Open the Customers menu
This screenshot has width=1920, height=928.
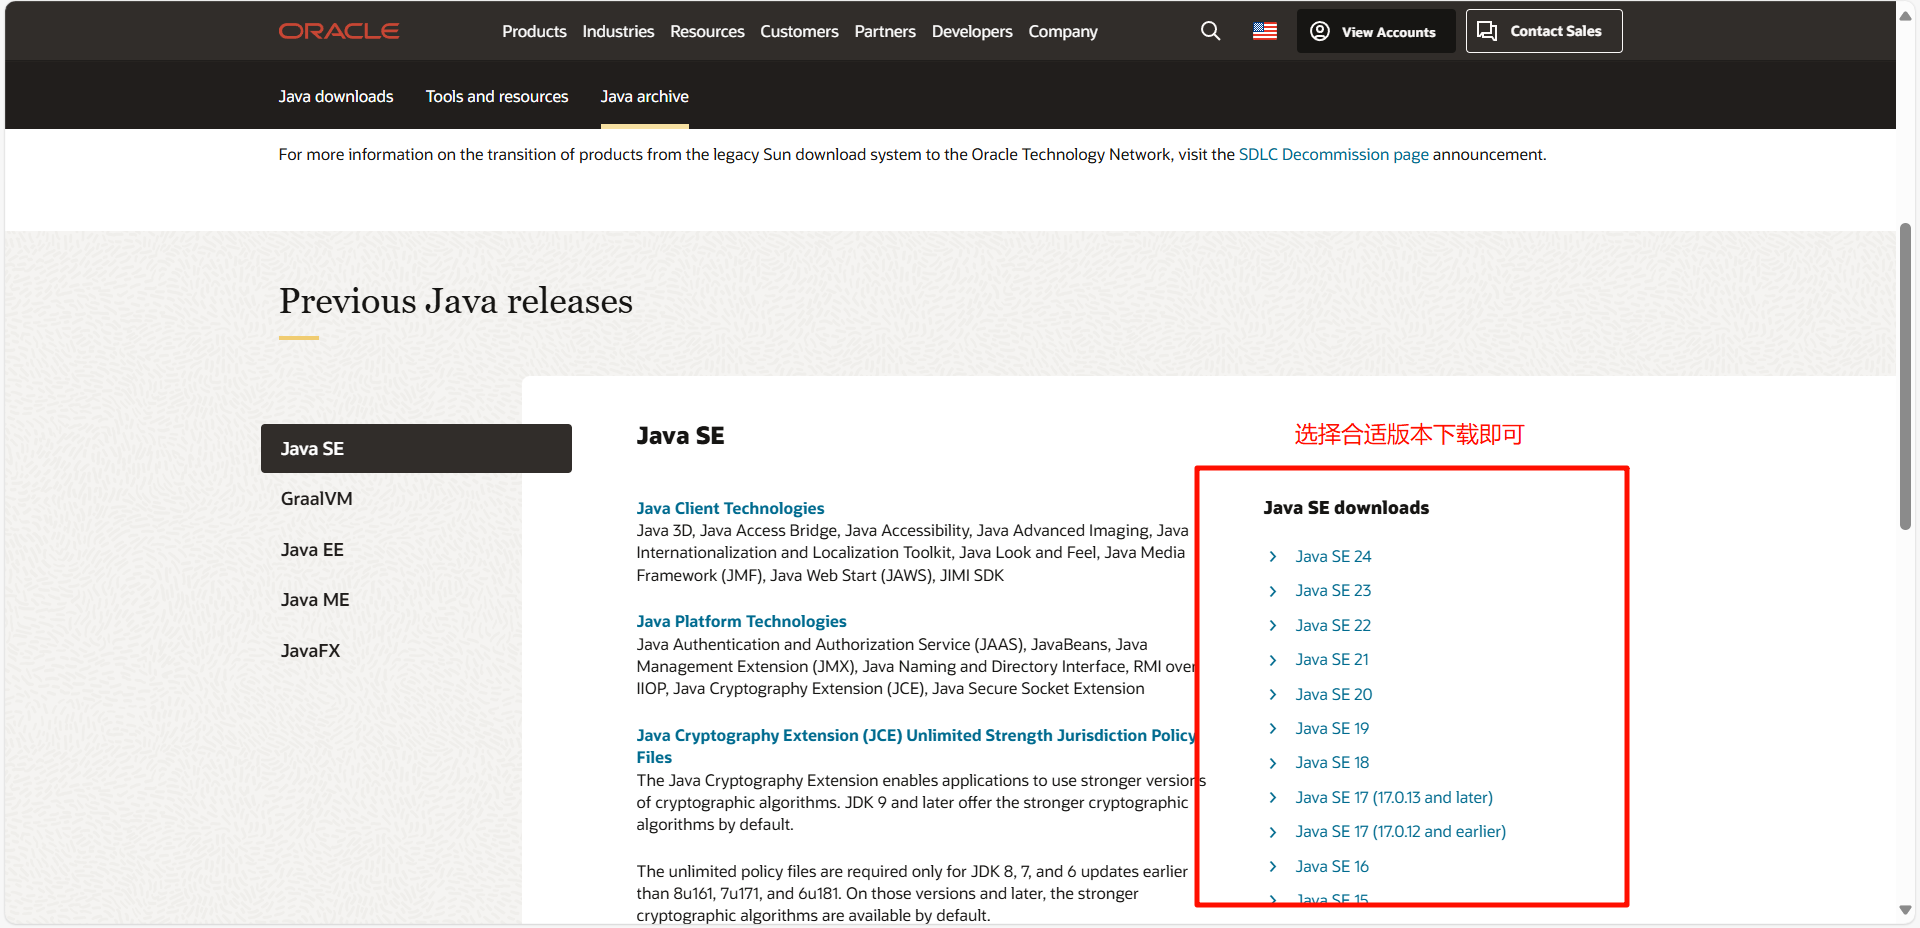(x=799, y=31)
